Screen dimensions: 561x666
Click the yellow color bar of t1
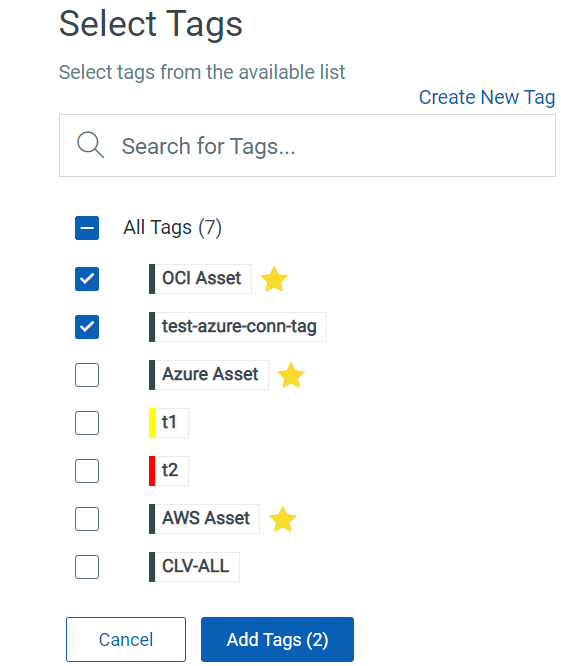point(152,423)
